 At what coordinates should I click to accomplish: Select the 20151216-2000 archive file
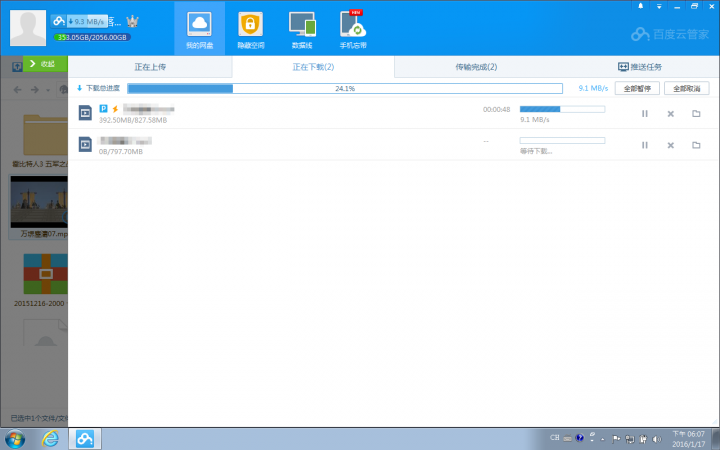tap(41, 279)
